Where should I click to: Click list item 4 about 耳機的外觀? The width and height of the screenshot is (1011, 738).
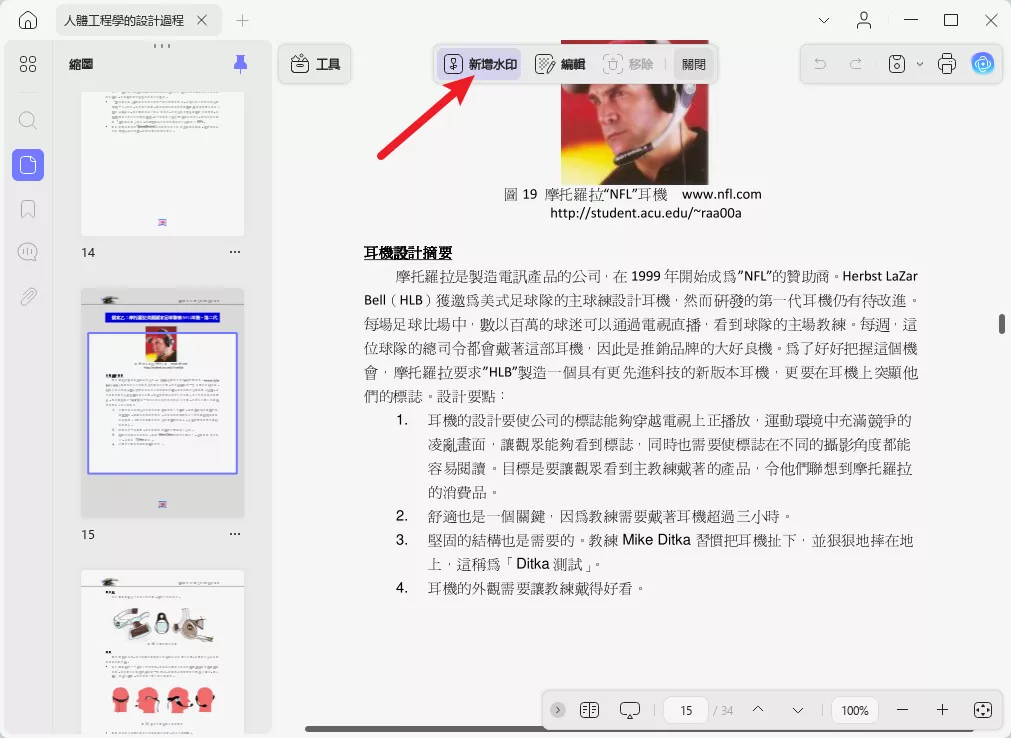pos(520,588)
